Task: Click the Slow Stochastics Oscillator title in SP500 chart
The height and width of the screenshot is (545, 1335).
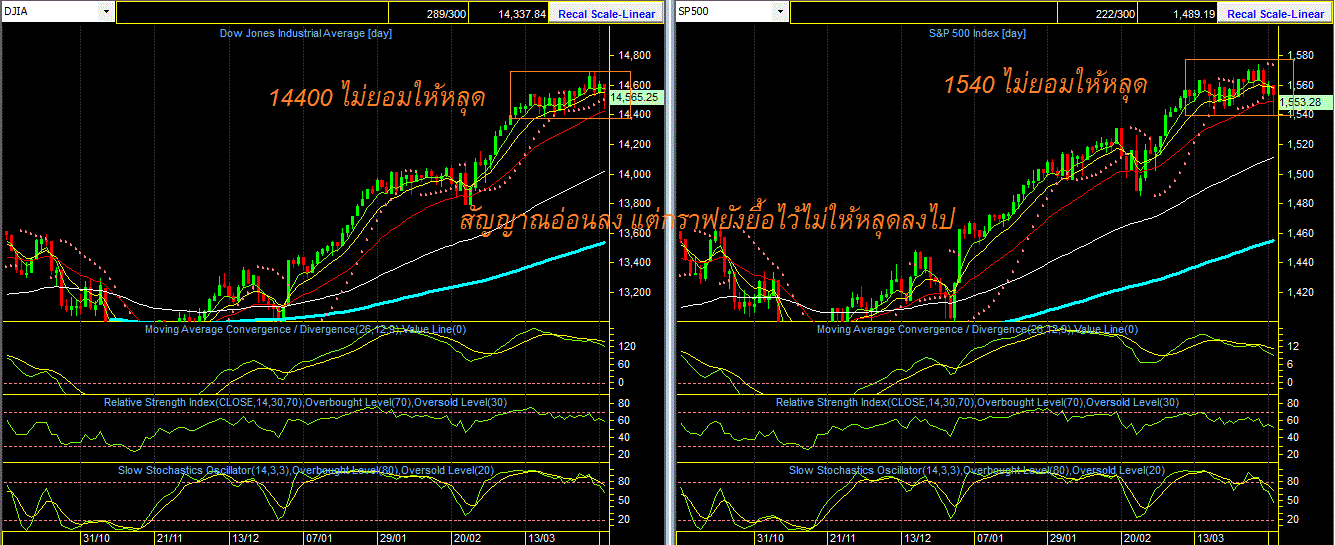Action: [x=977, y=469]
